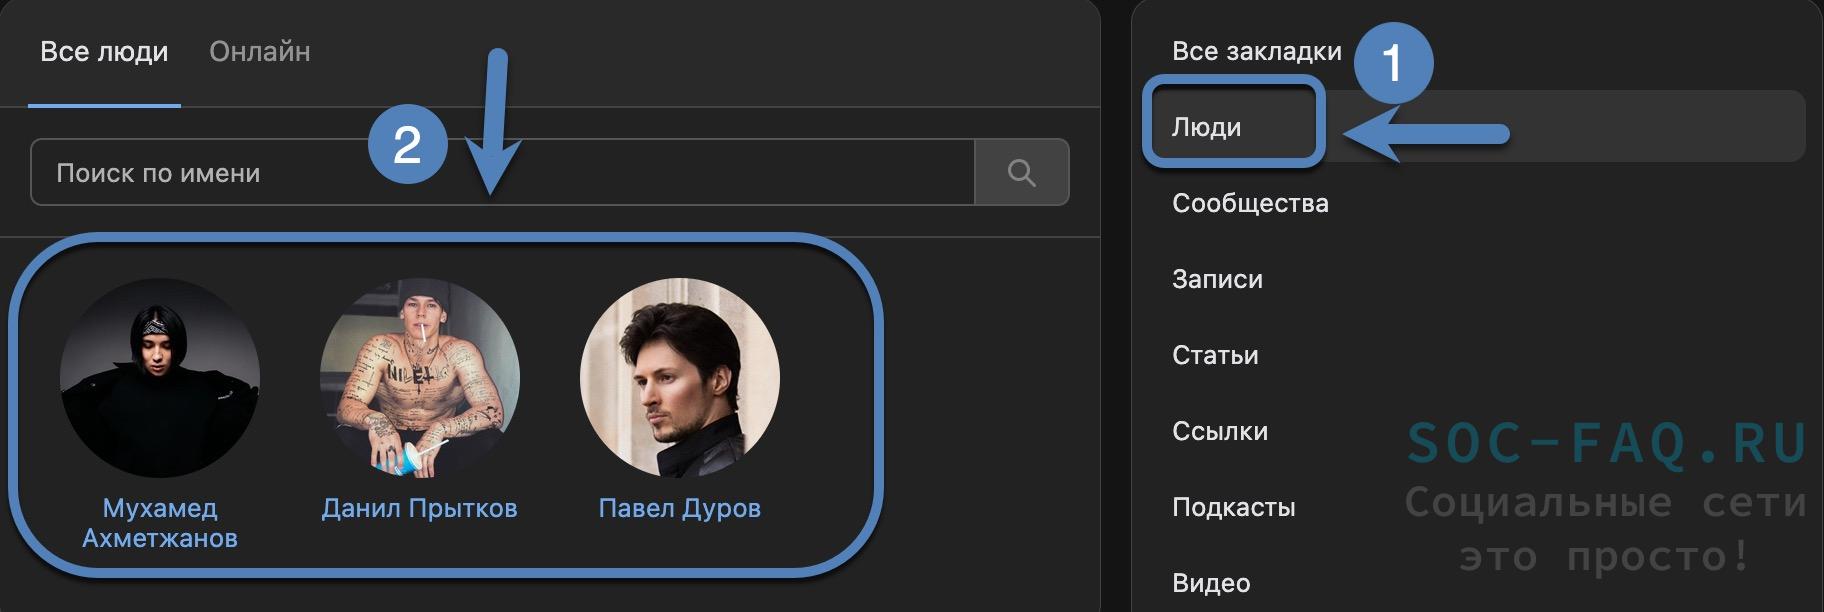The width and height of the screenshot is (1824, 612).
Task: Open the Сообщества bookmarks section
Action: [1250, 203]
